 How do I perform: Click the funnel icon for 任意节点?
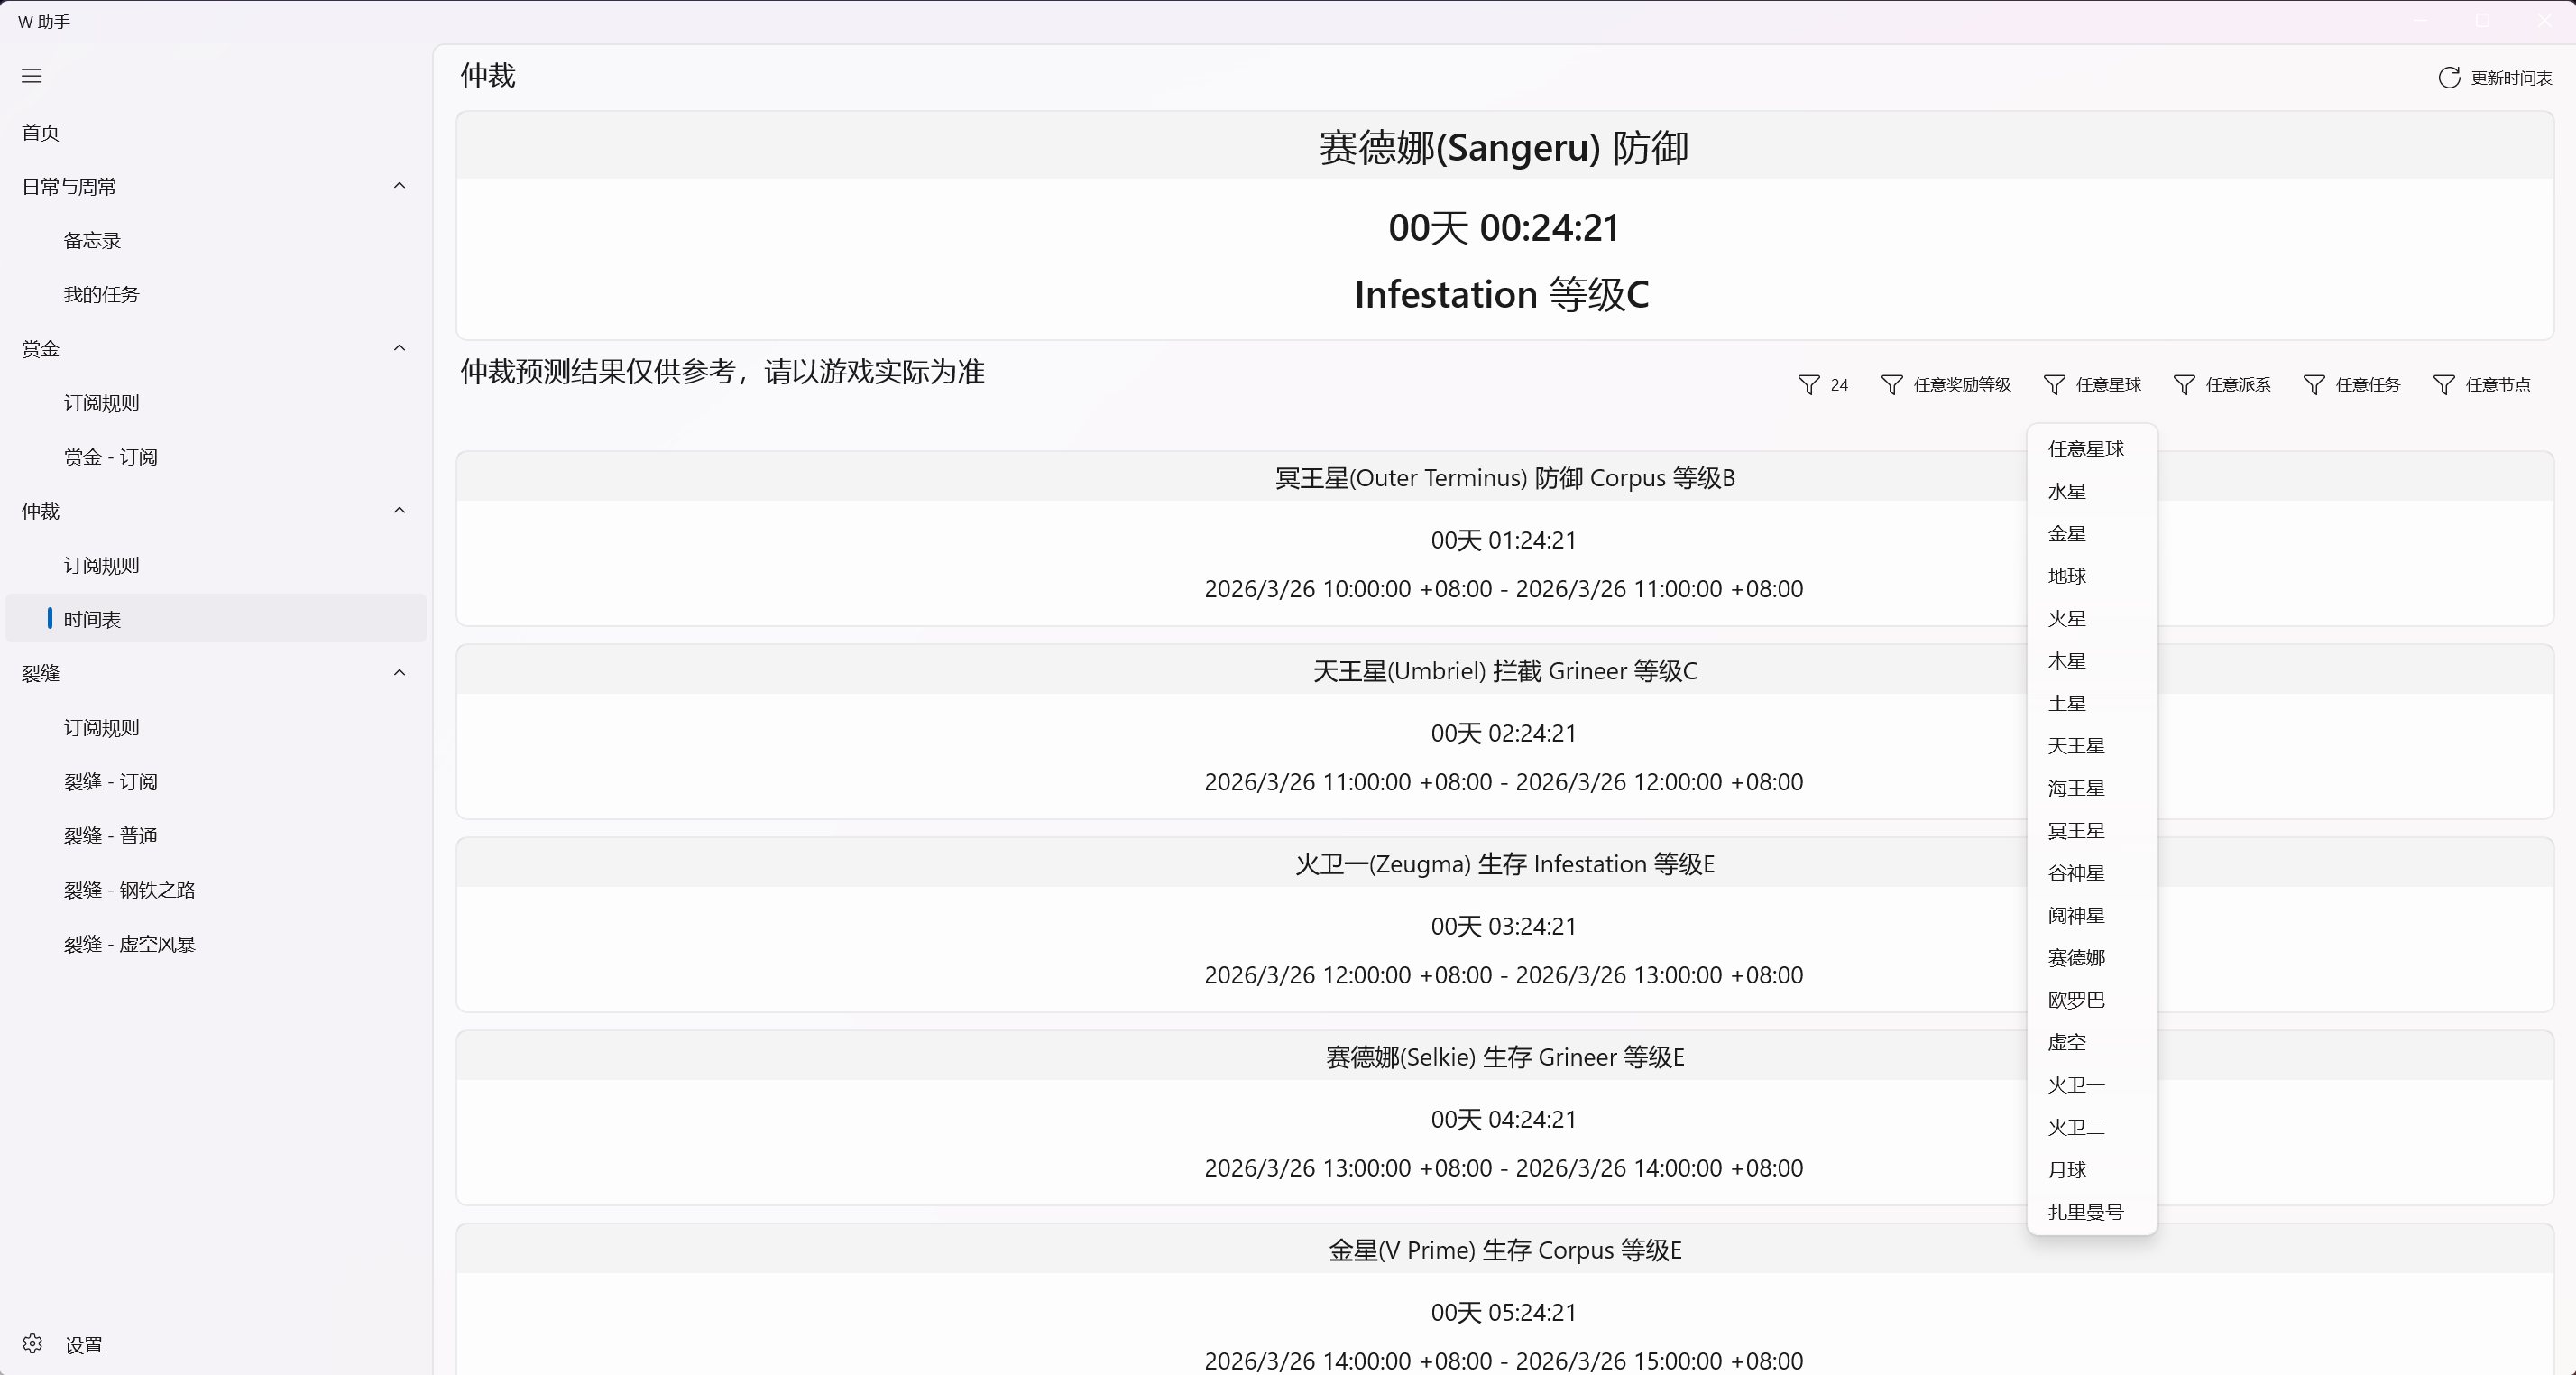click(x=2444, y=385)
